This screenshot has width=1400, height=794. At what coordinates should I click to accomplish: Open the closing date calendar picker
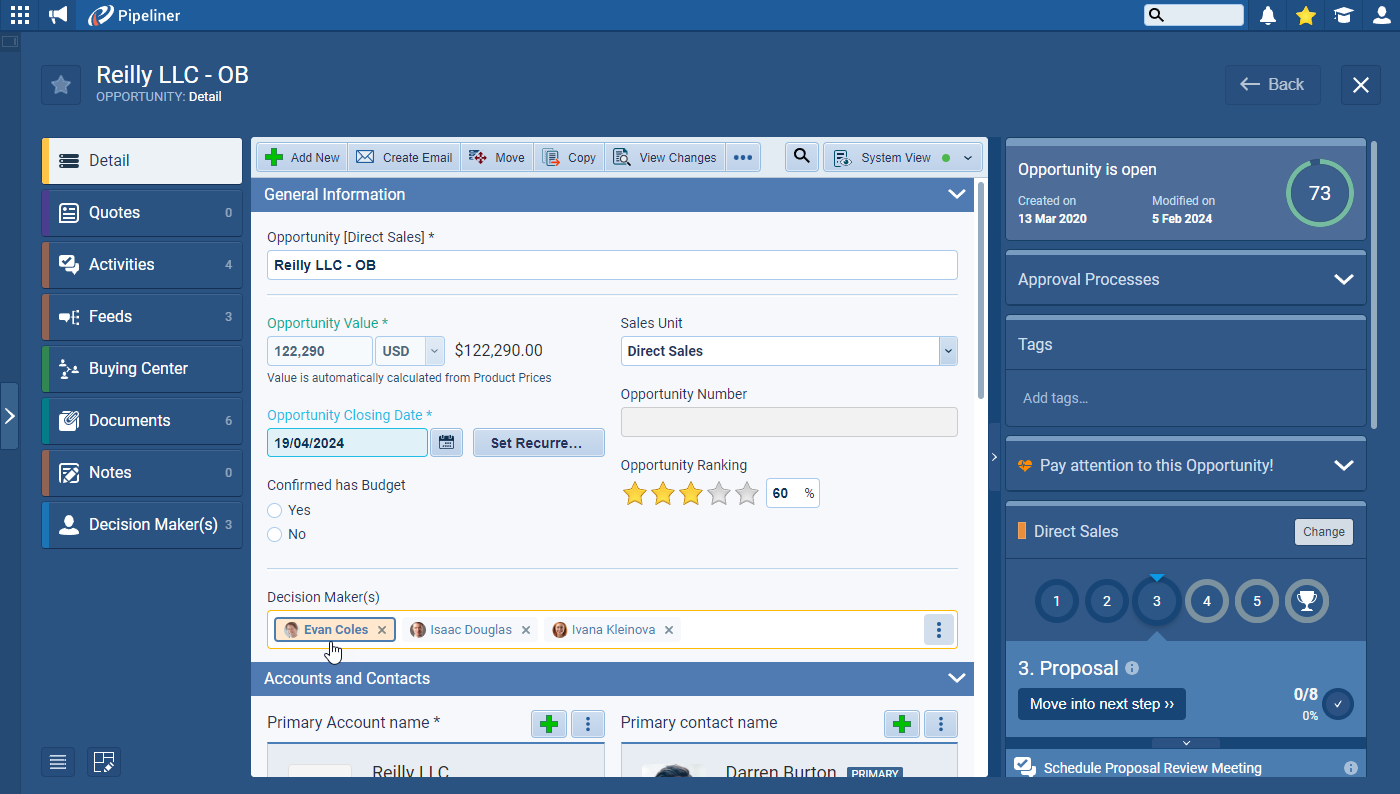click(x=446, y=442)
